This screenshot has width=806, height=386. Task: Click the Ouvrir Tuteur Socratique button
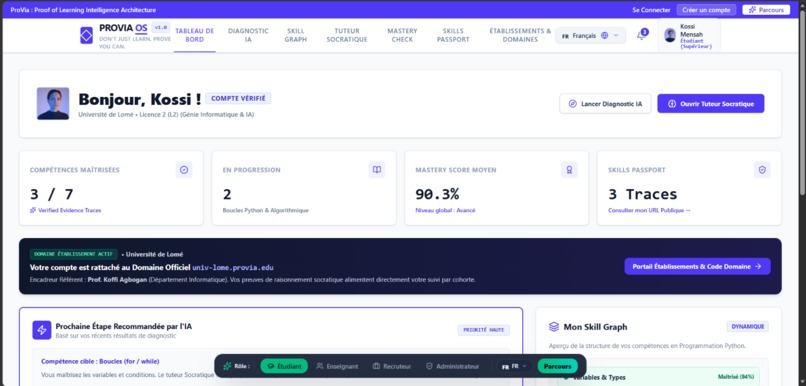point(710,104)
